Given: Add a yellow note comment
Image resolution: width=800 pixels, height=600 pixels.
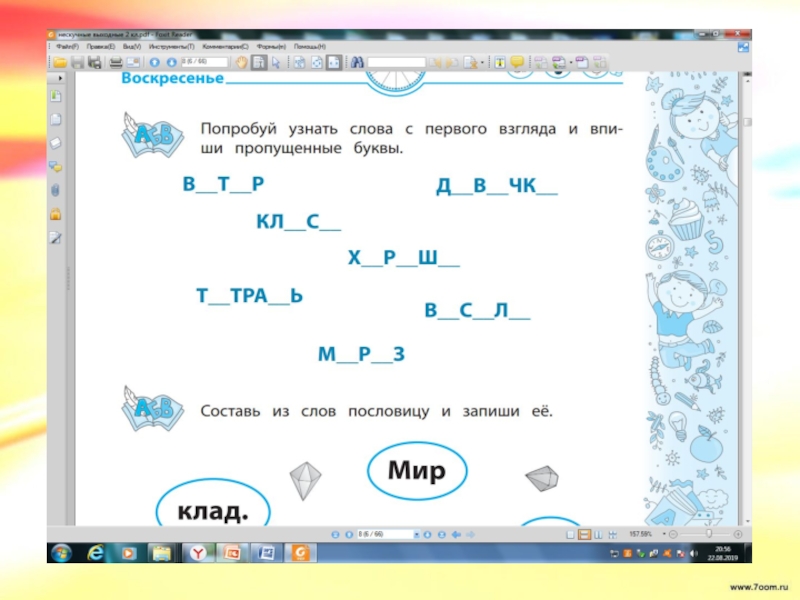Looking at the screenshot, I should click(x=517, y=63).
